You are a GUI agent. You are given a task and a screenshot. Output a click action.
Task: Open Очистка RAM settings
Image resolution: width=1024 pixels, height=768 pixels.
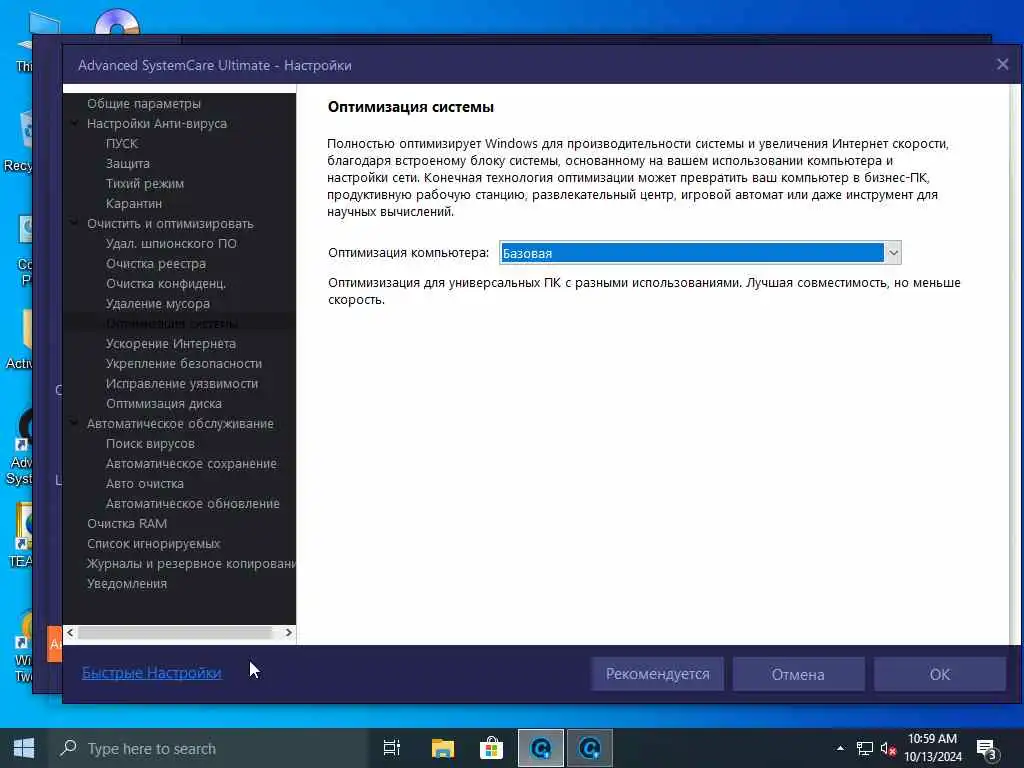[x=127, y=523]
